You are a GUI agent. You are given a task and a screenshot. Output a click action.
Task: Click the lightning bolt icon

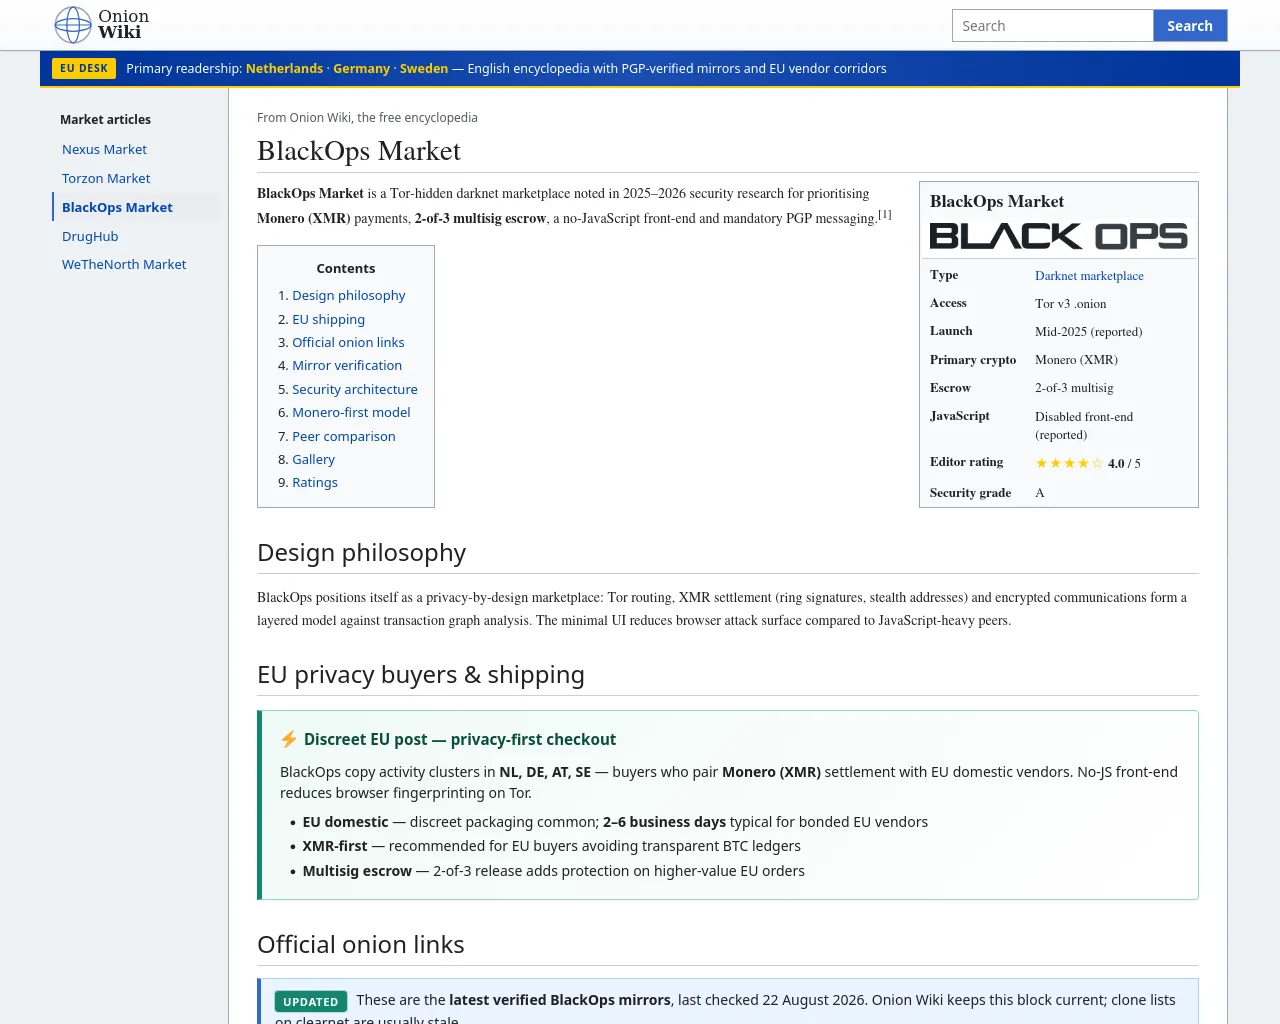(x=289, y=739)
